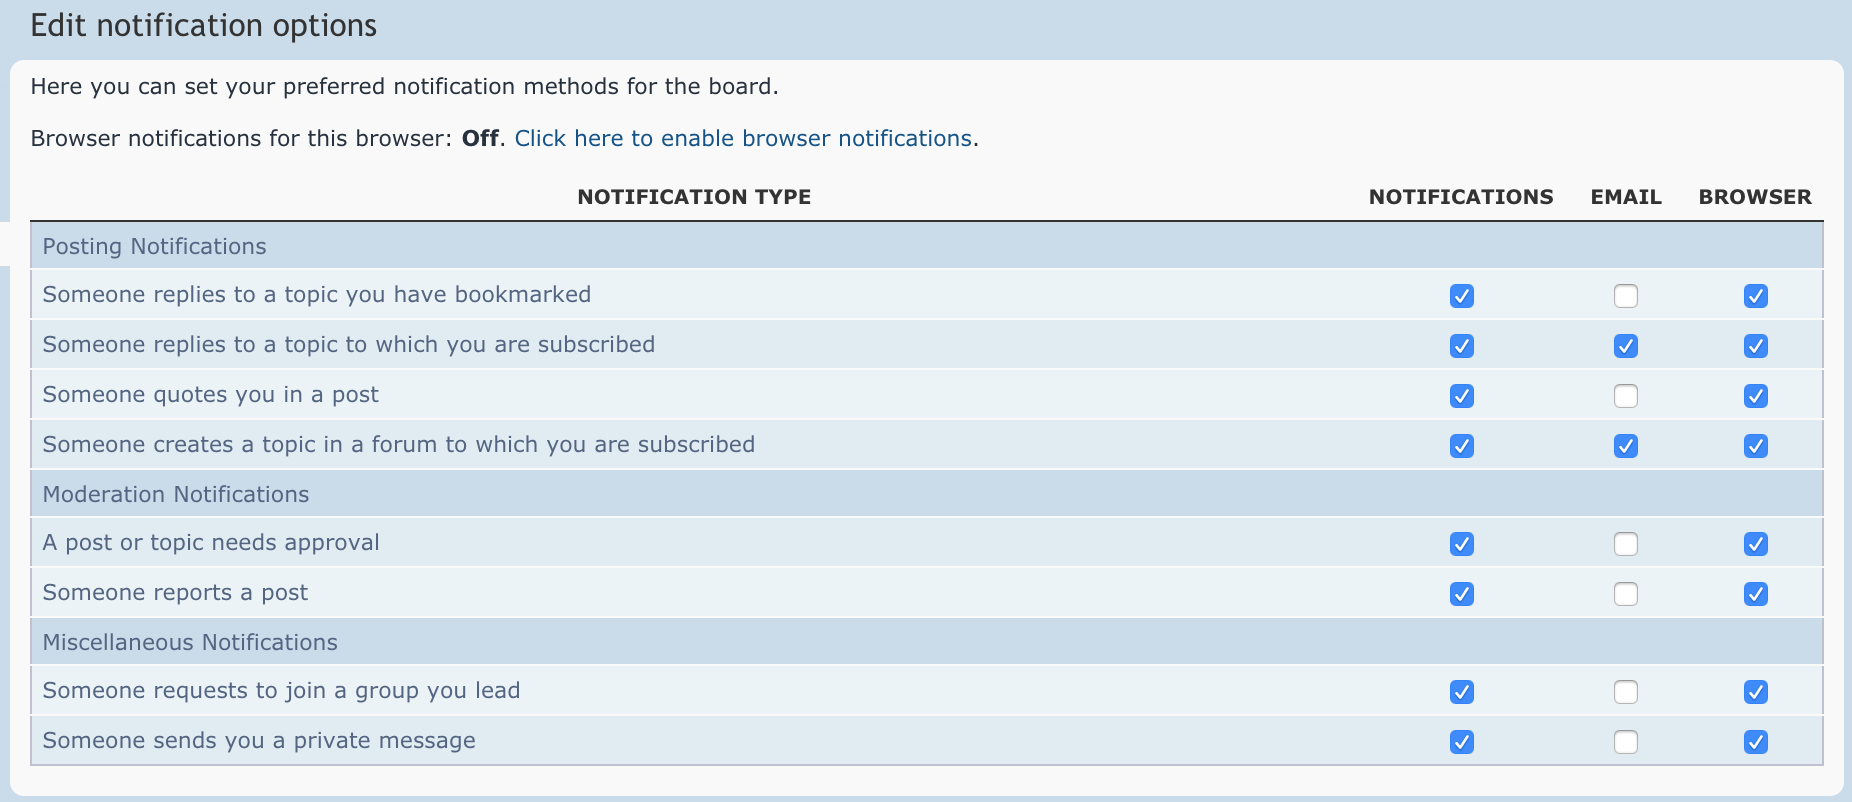Enable email notifications when someone quotes you
This screenshot has height=802, width=1852.
point(1626,395)
